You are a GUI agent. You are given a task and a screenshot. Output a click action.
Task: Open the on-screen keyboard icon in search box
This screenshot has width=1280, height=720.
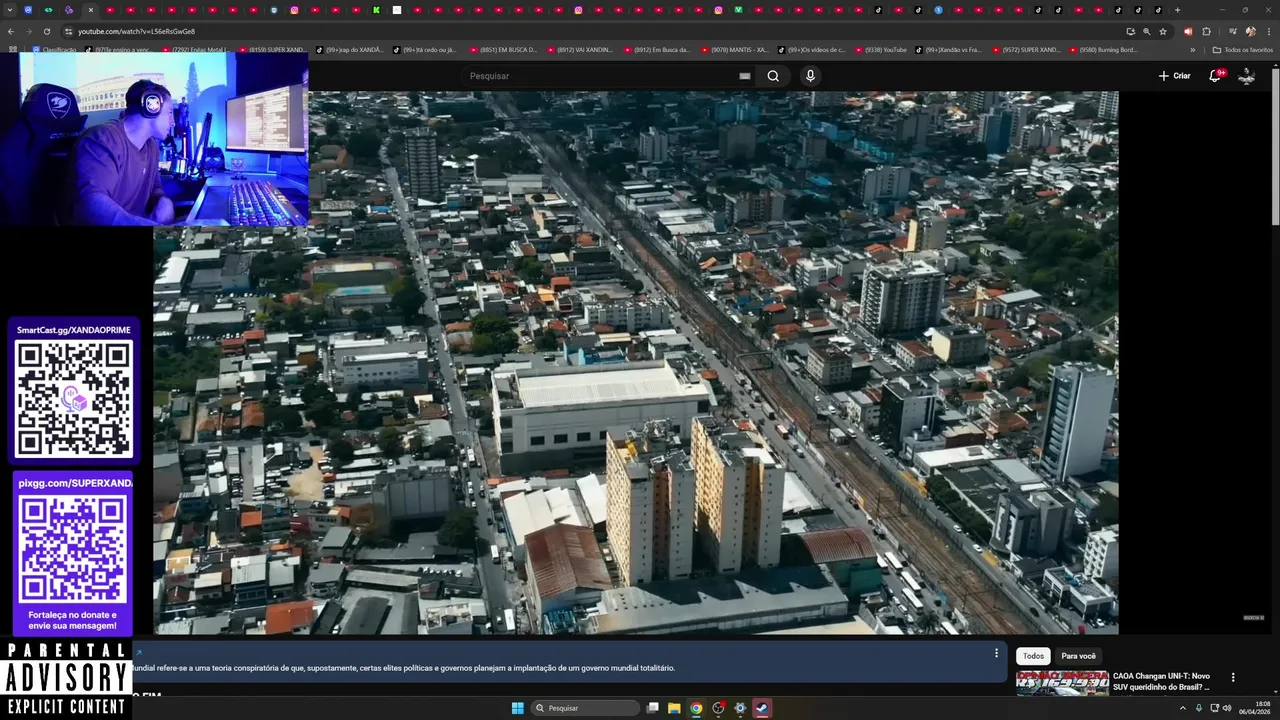point(744,76)
